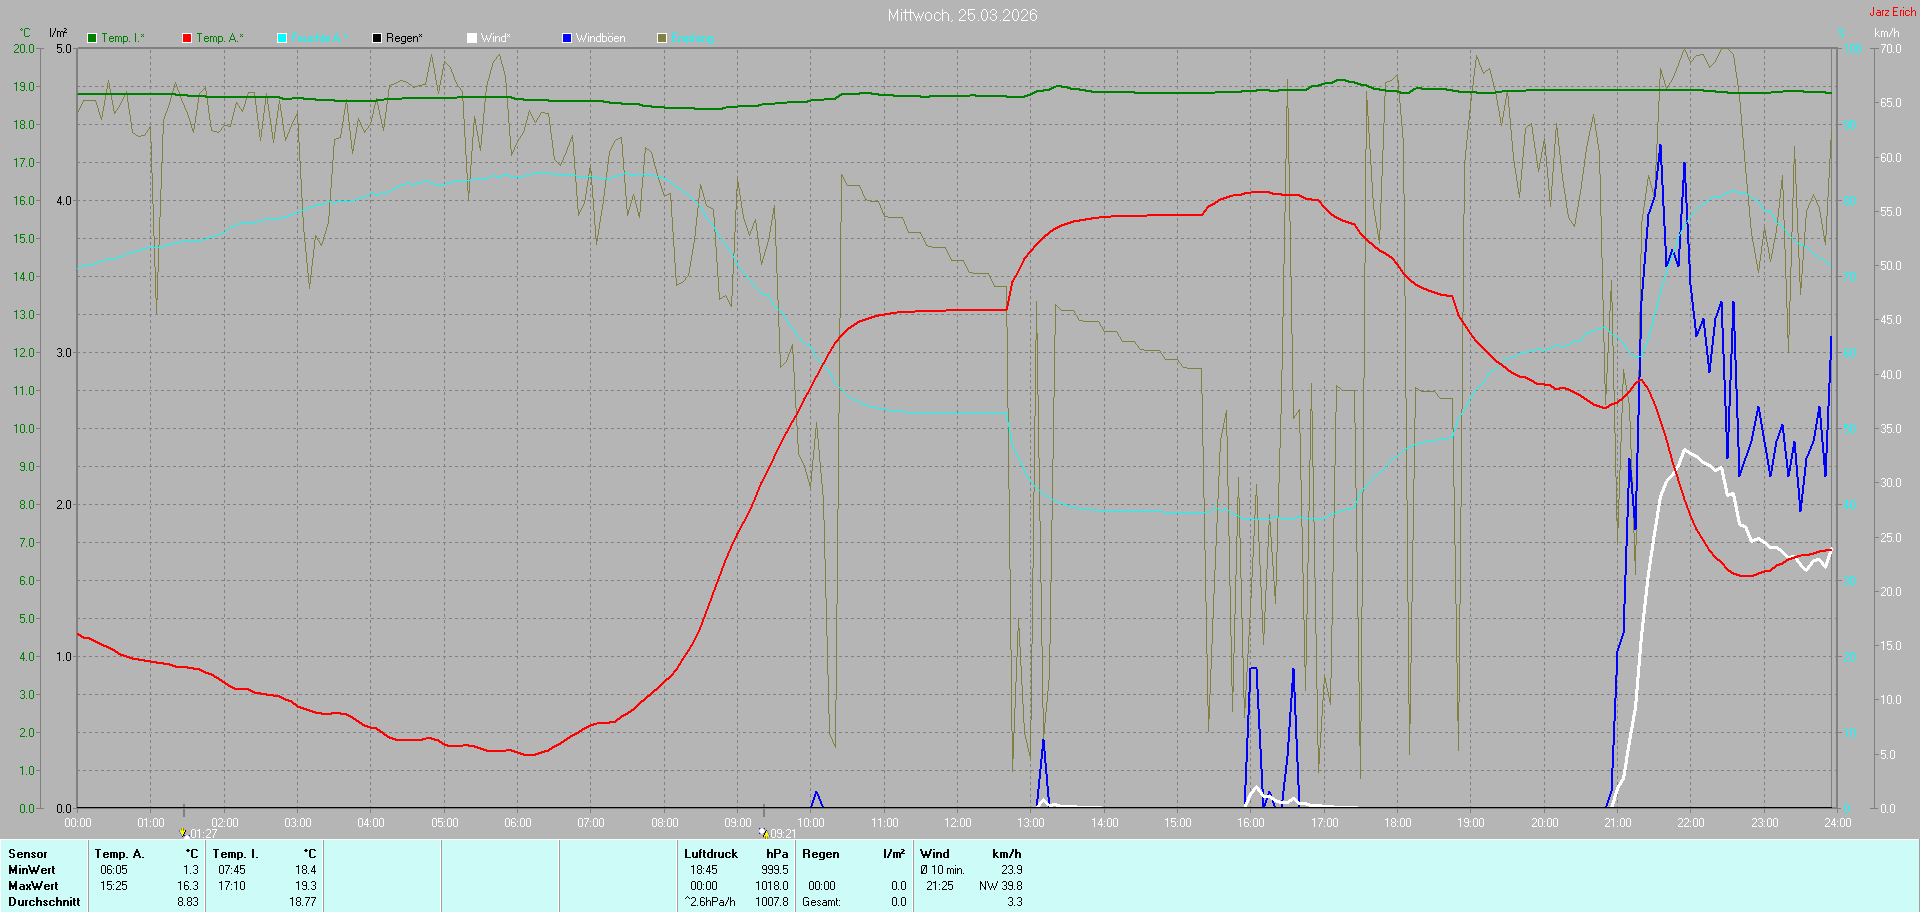The width and height of the screenshot is (1920, 912).
Task: Click the '24:00' time axis label
Action: click(x=1838, y=823)
